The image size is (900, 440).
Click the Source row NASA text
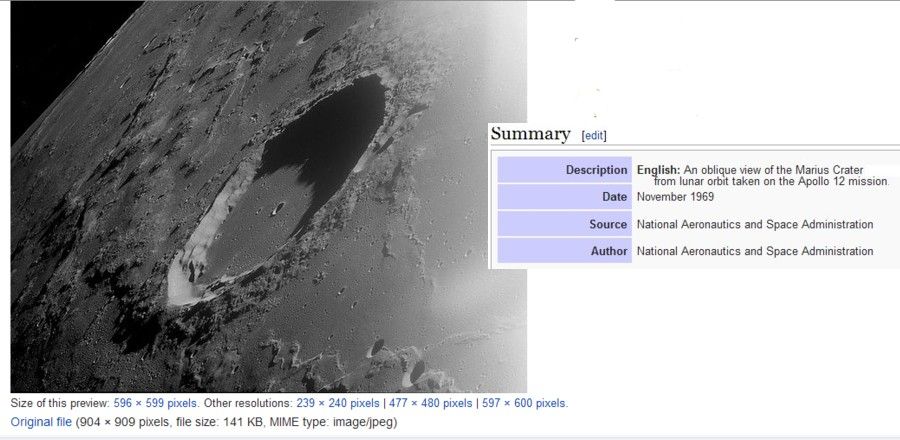(755, 224)
